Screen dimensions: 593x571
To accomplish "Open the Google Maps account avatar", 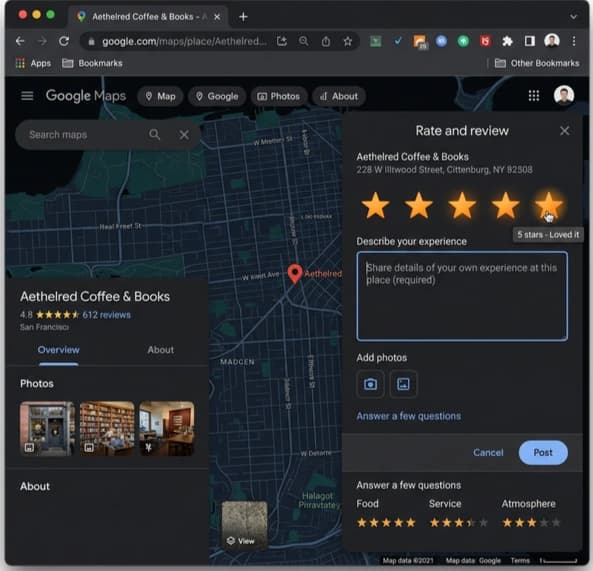I will point(564,95).
